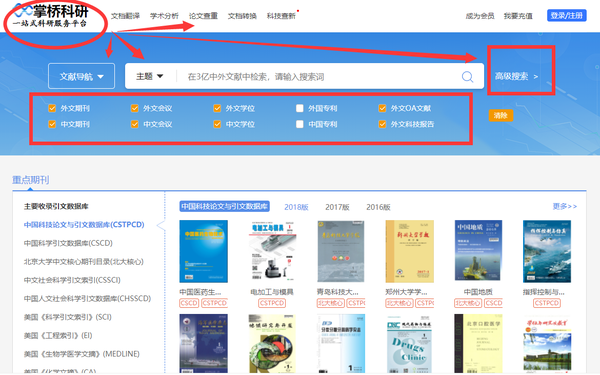Select the 中国科技论文与引文数据库 tab

225,207
